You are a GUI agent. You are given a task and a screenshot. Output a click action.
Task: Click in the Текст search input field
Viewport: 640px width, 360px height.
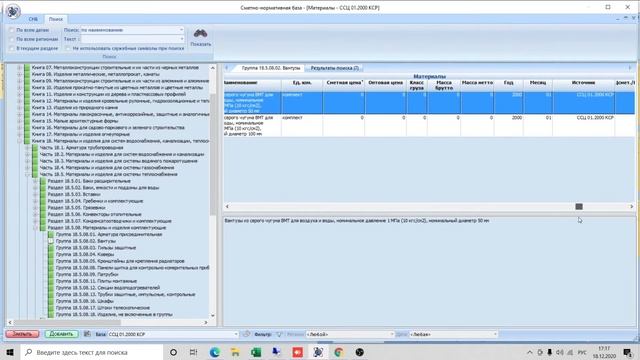coord(129,39)
